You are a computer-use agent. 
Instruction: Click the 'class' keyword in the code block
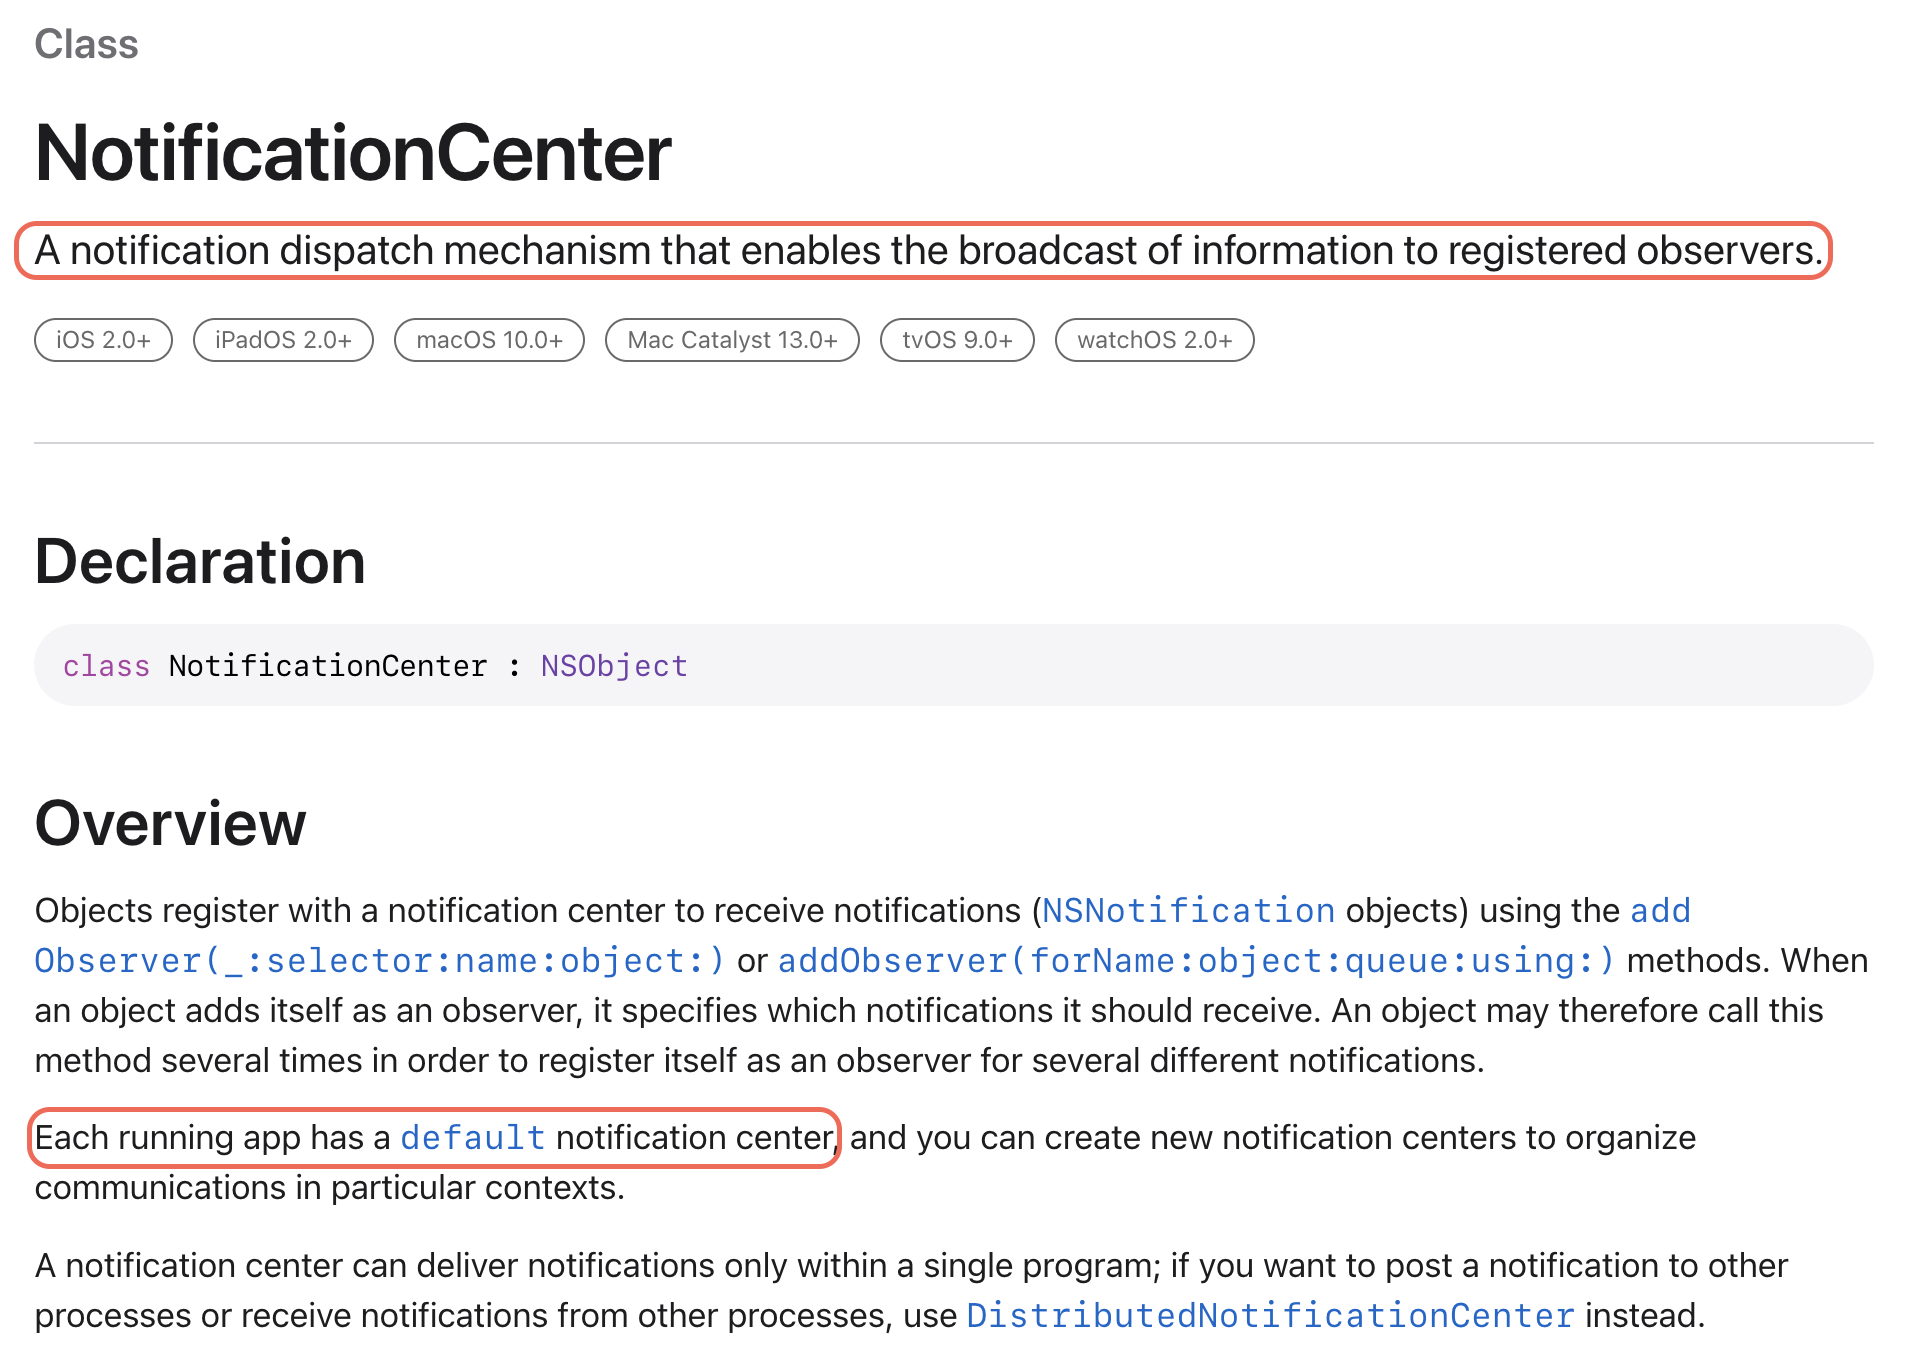(106, 666)
